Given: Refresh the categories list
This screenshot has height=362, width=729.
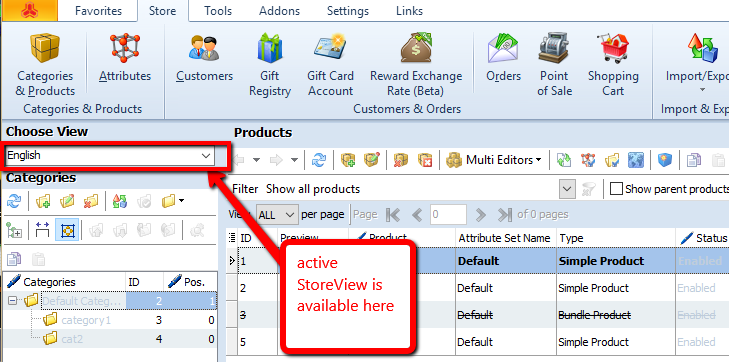Looking at the screenshot, I should pos(14,201).
